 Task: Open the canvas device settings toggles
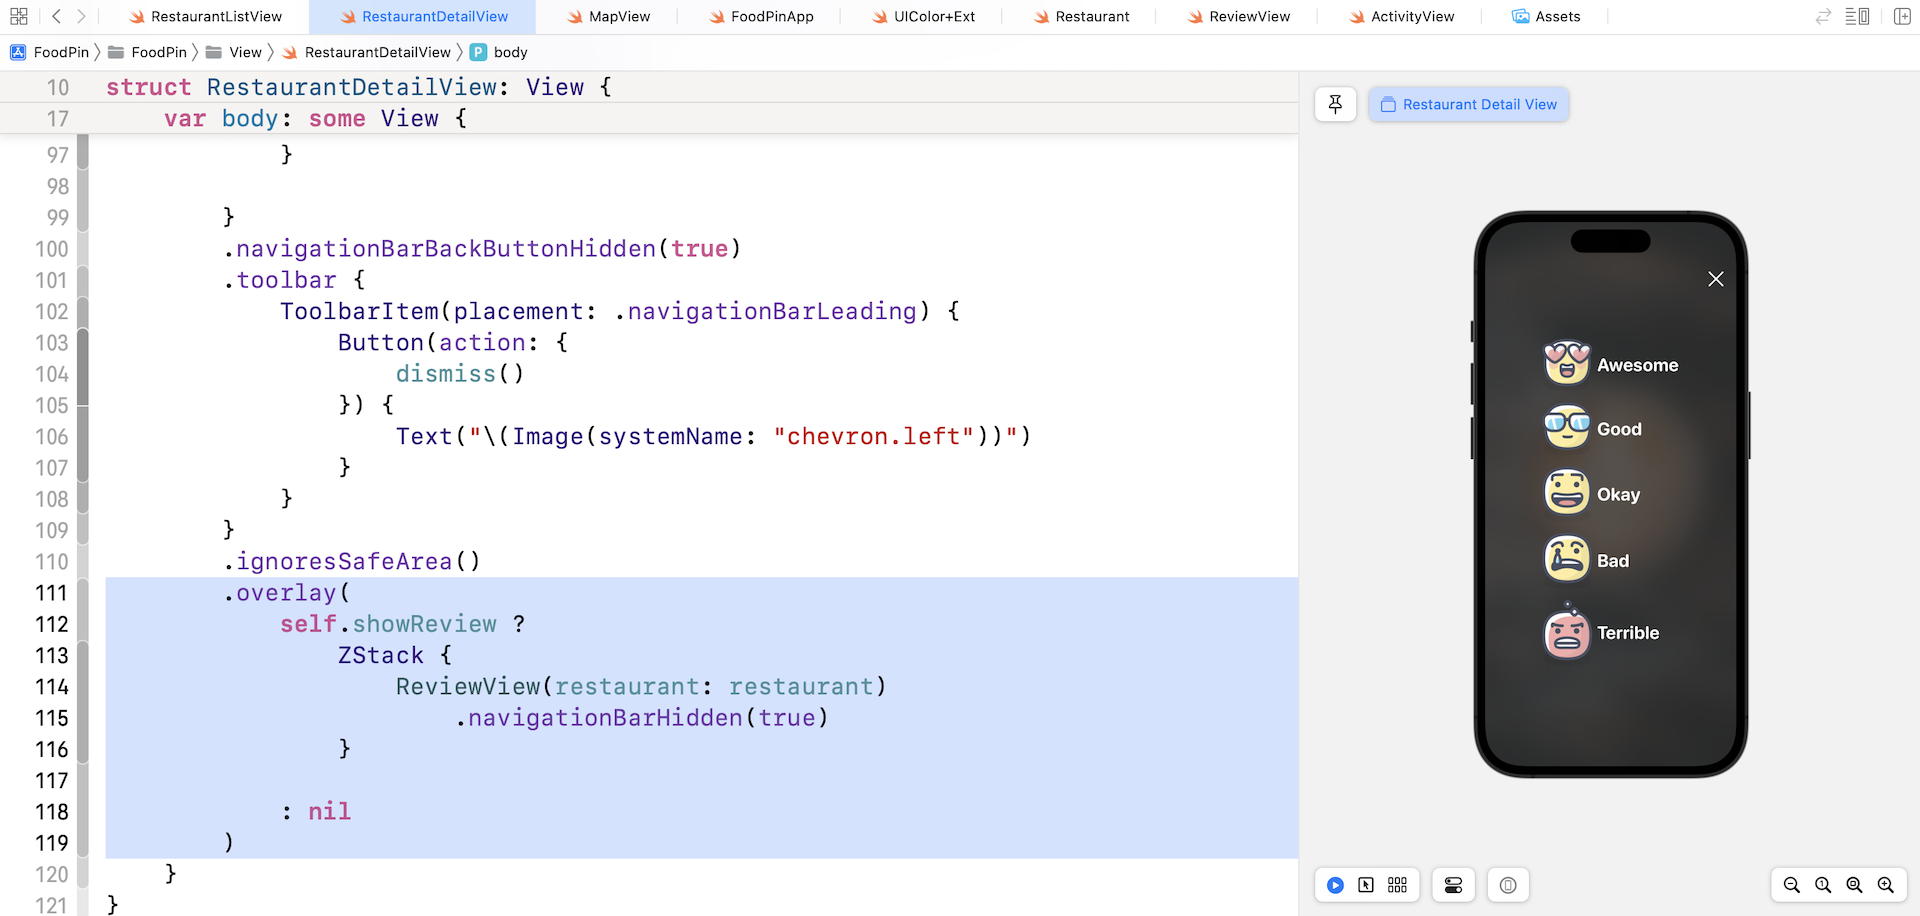pos(1453,885)
